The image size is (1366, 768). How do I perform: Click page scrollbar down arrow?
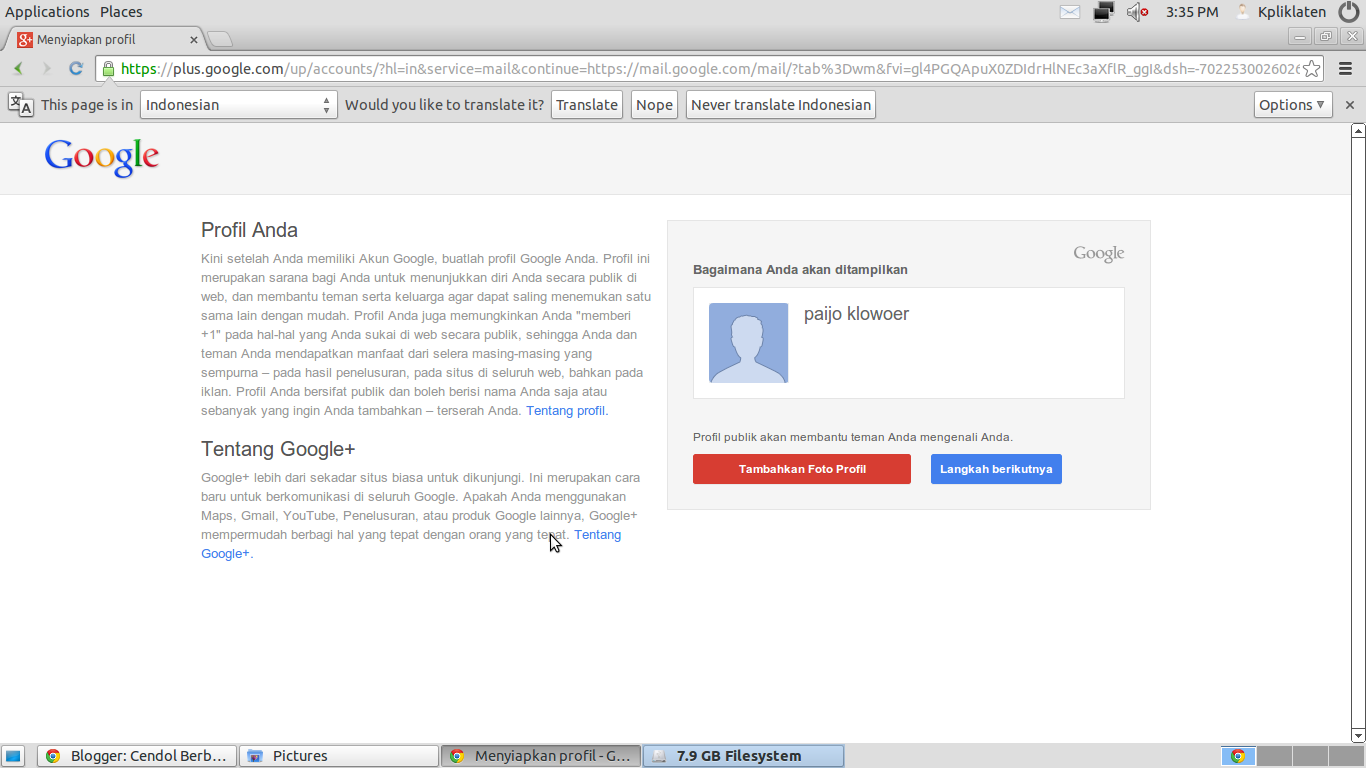(x=1358, y=735)
